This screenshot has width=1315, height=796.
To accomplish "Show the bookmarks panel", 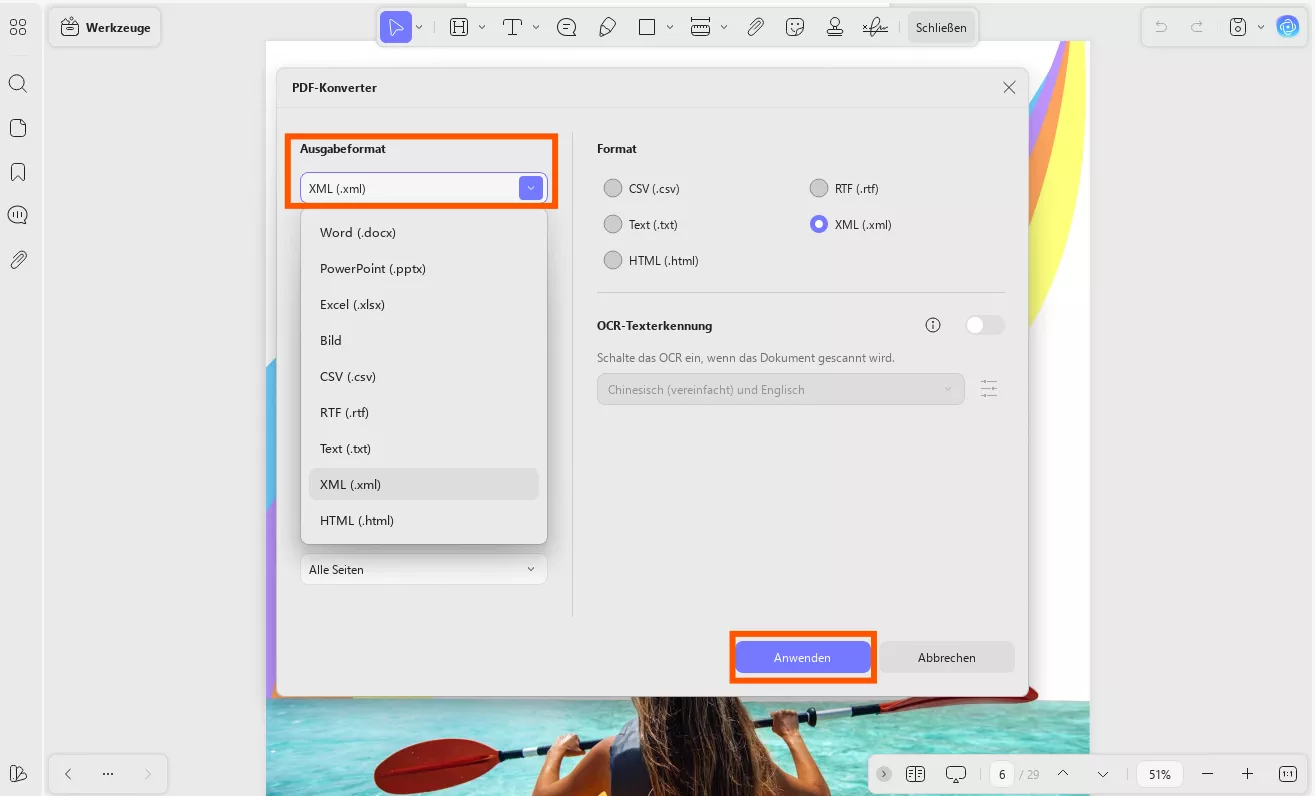I will click(18, 171).
